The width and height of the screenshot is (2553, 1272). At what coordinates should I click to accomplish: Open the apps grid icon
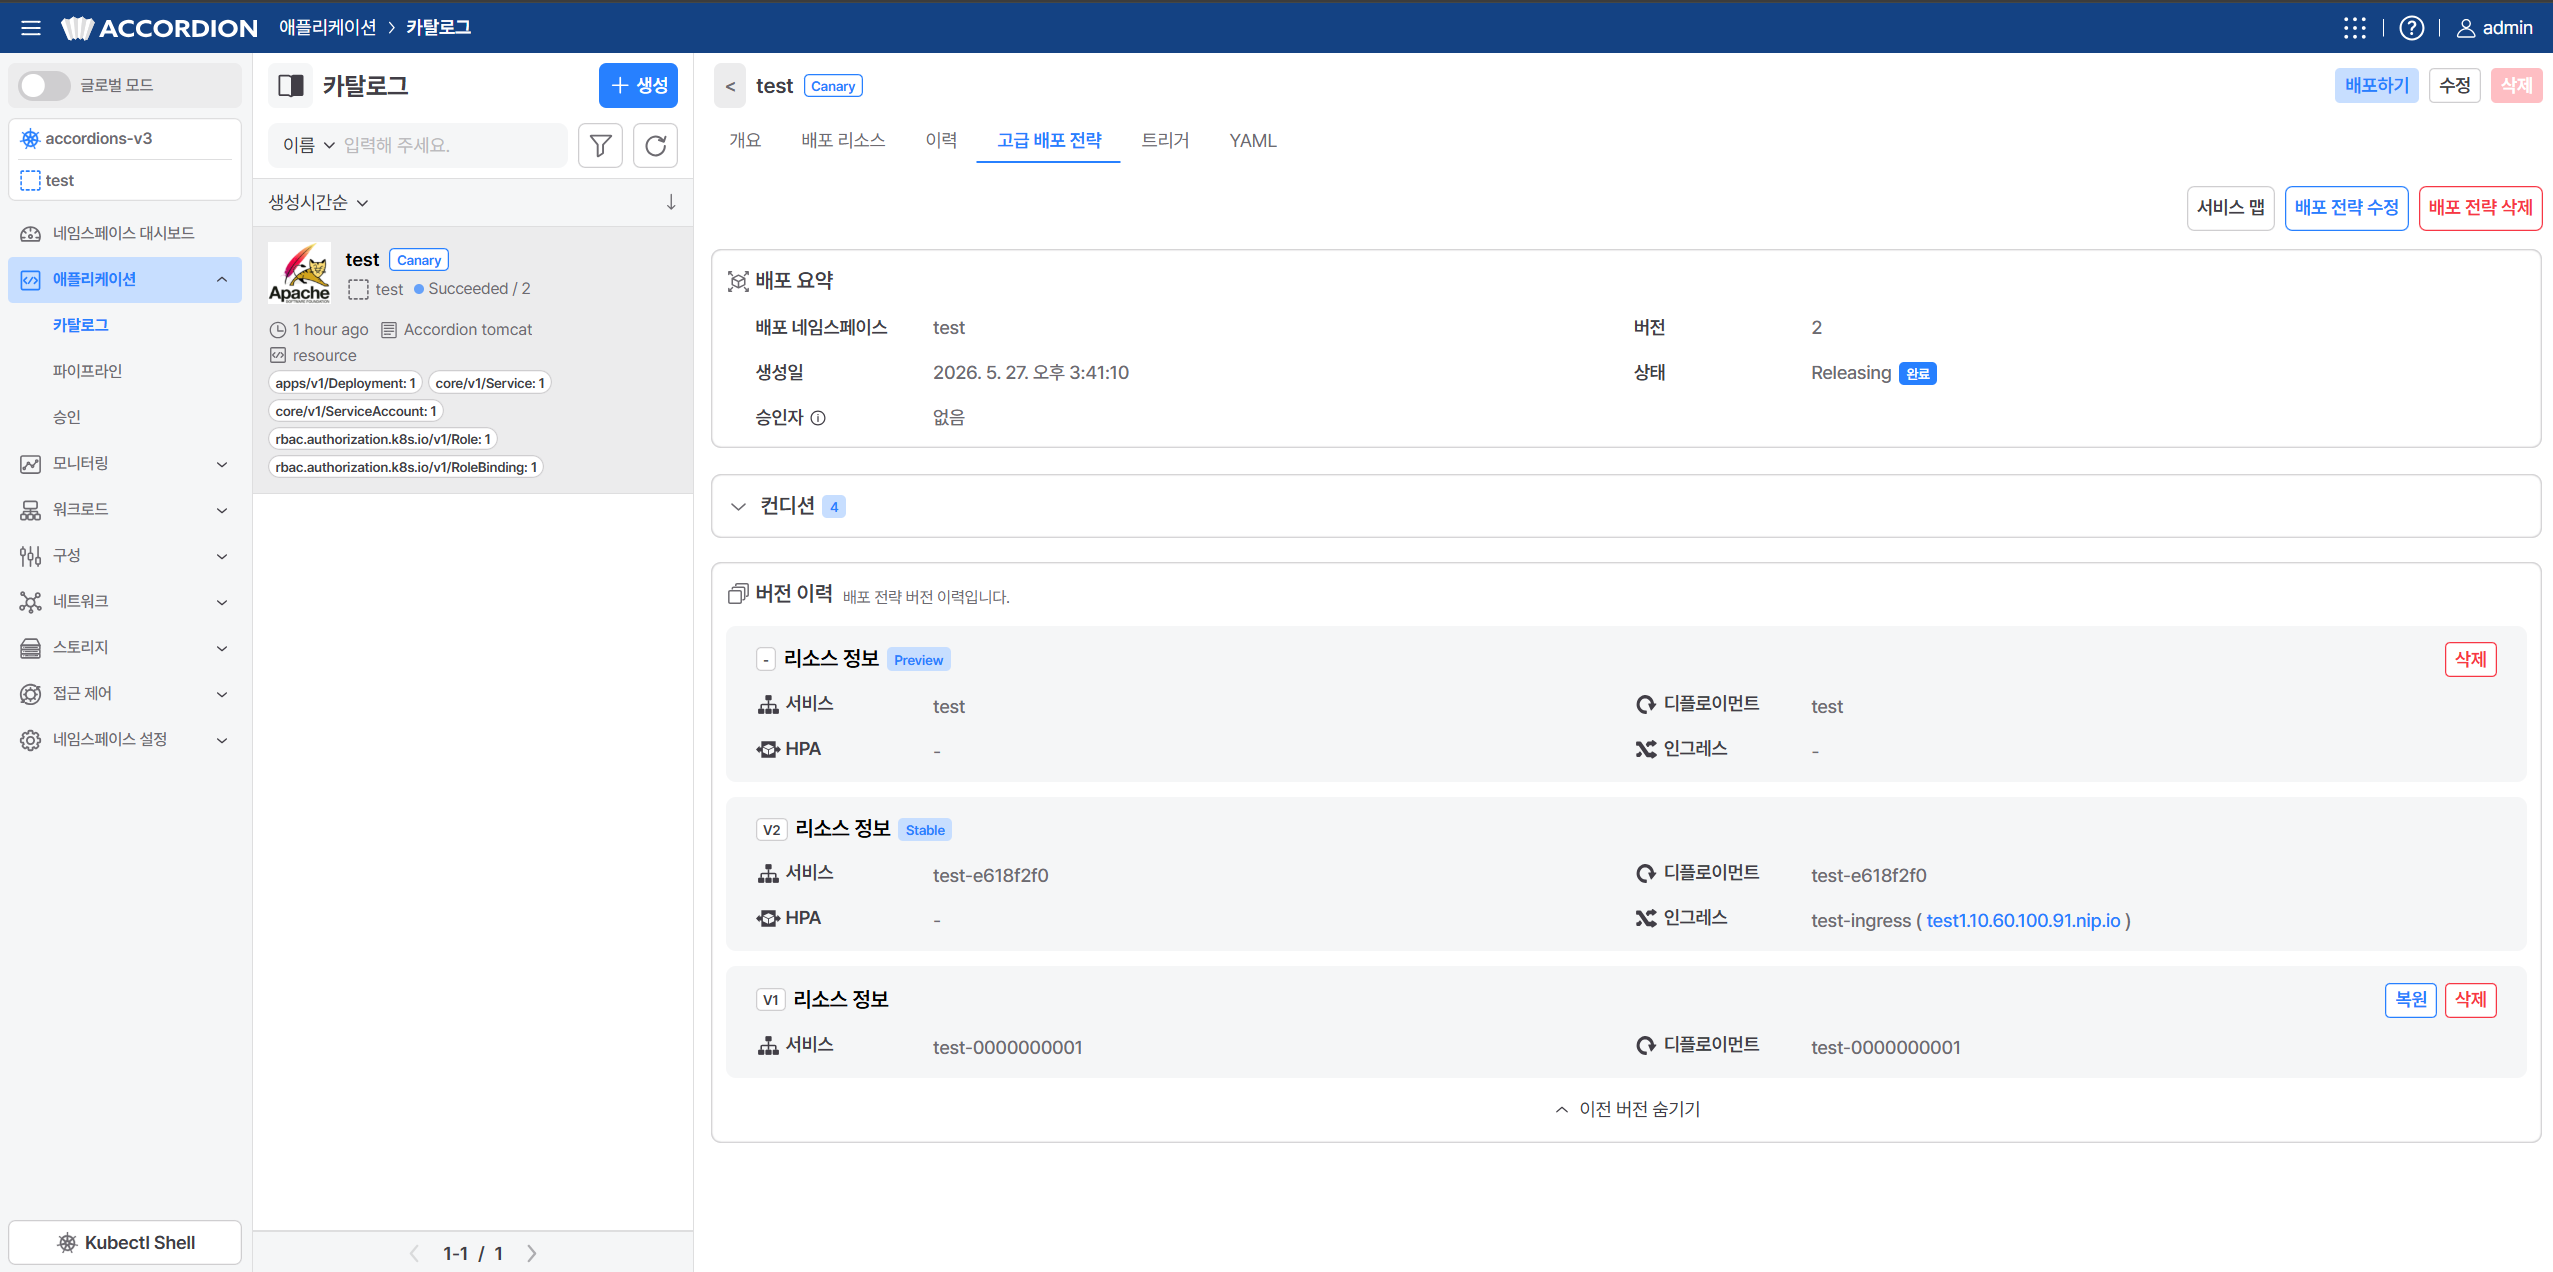coord(2354,28)
